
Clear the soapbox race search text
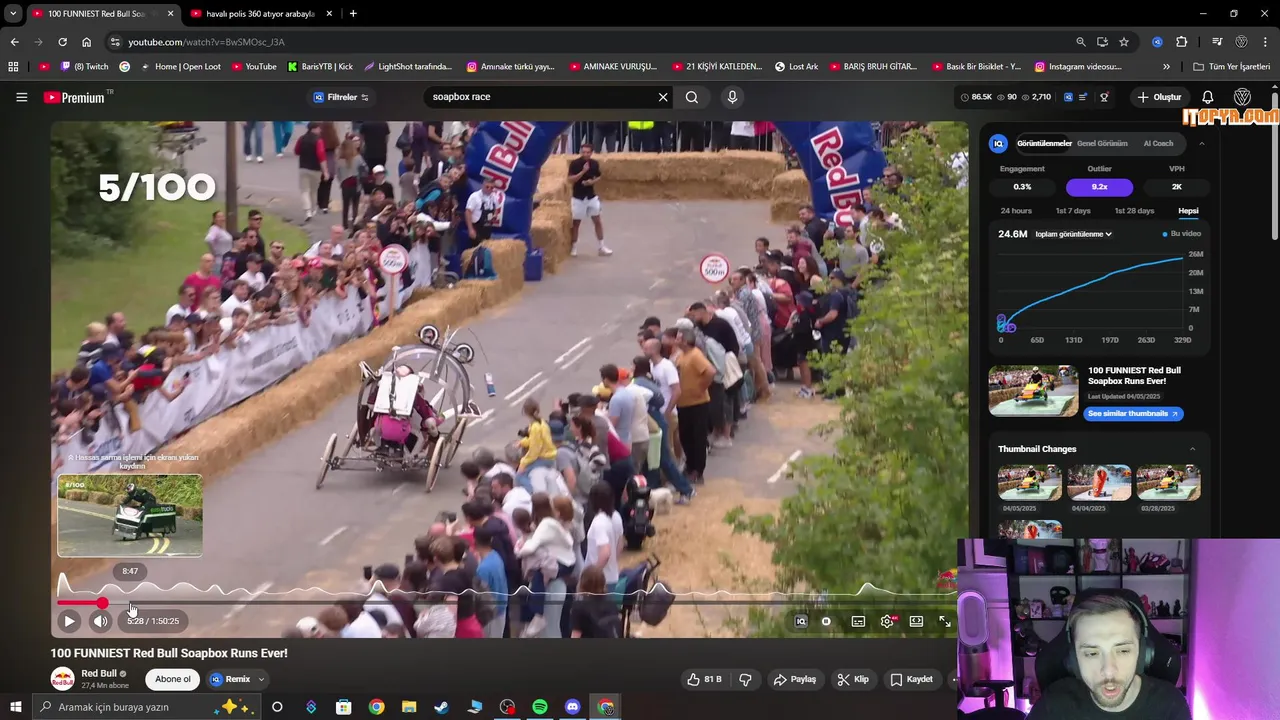tap(662, 97)
